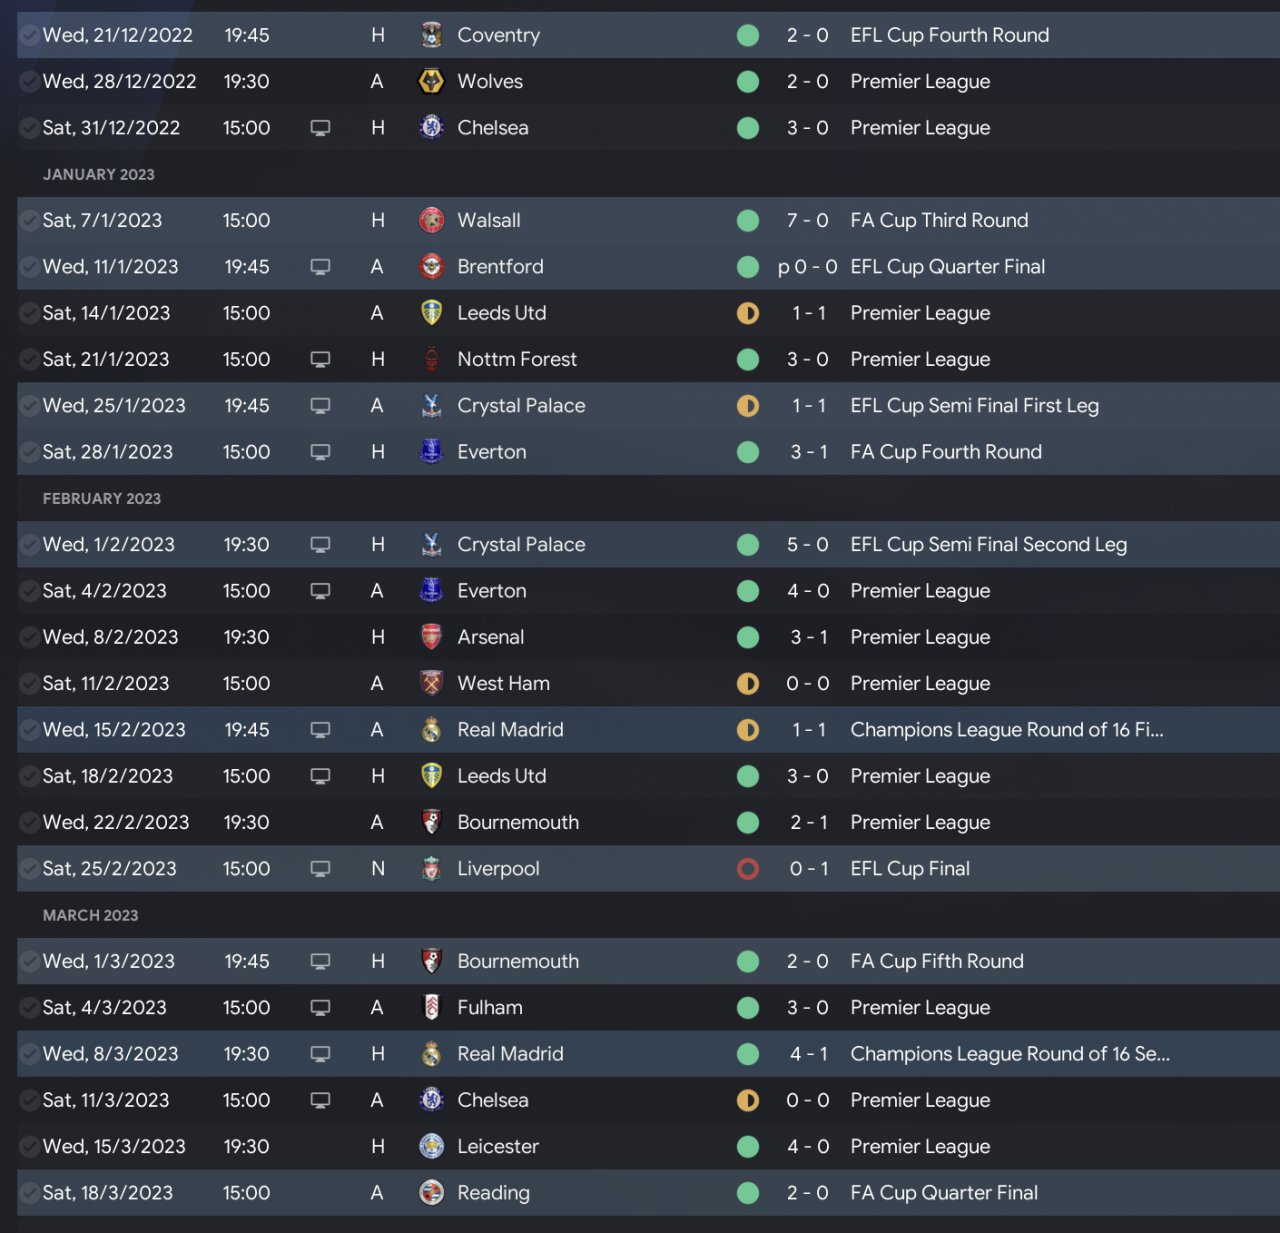Toggle the checkmark beside Sat, 7/1/2023
The height and width of the screenshot is (1233, 1280).
[29, 220]
